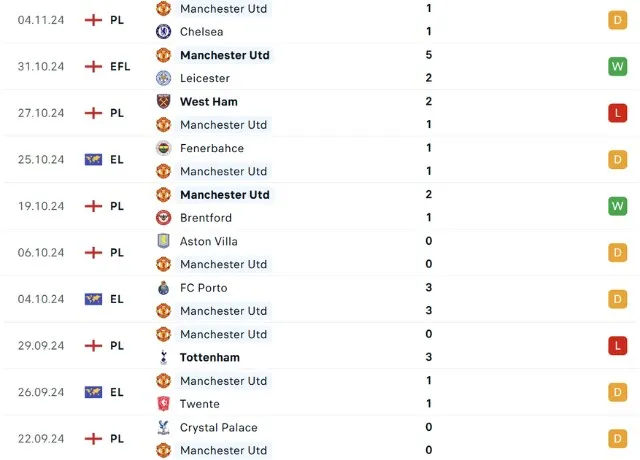Image resolution: width=640 pixels, height=460 pixels.
Task: Click the red L badge for Tottenham match
Action: pyautogui.click(x=618, y=345)
